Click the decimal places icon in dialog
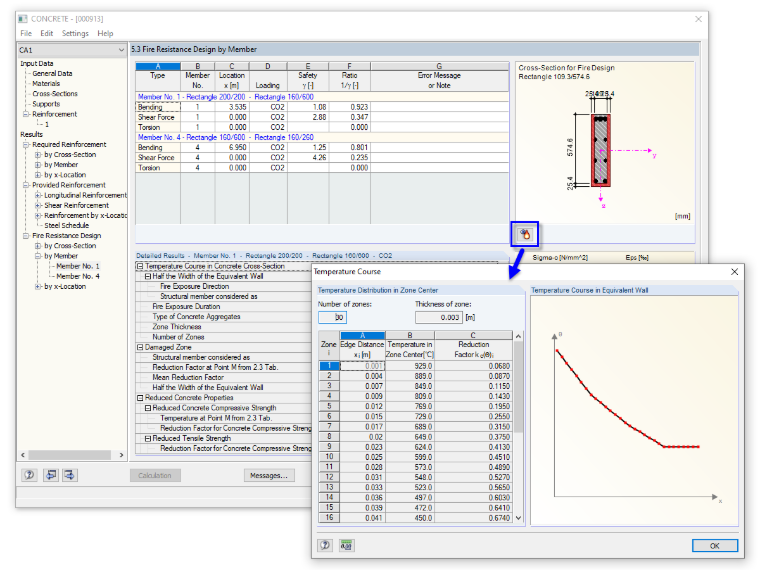This screenshot has width=760, height=570. [346, 545]
